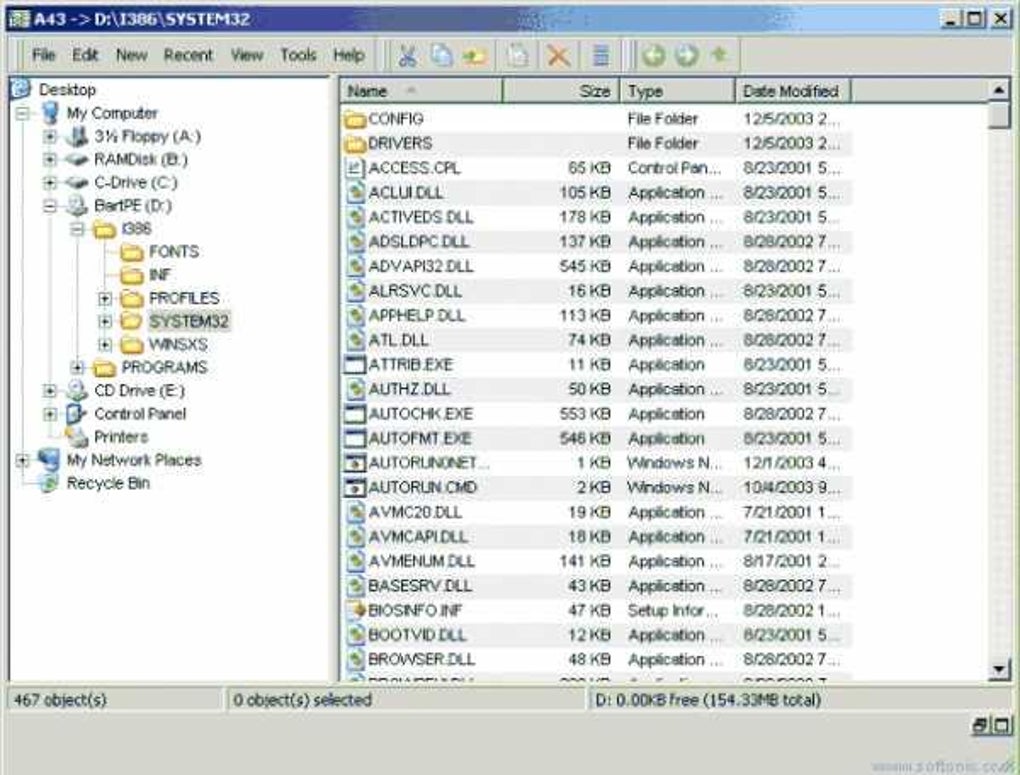Image resolution: width=1020 pixels, height=775 pixels.
Task: Select the ALRSVC.DLL file
Action: [x=596, y=291]
